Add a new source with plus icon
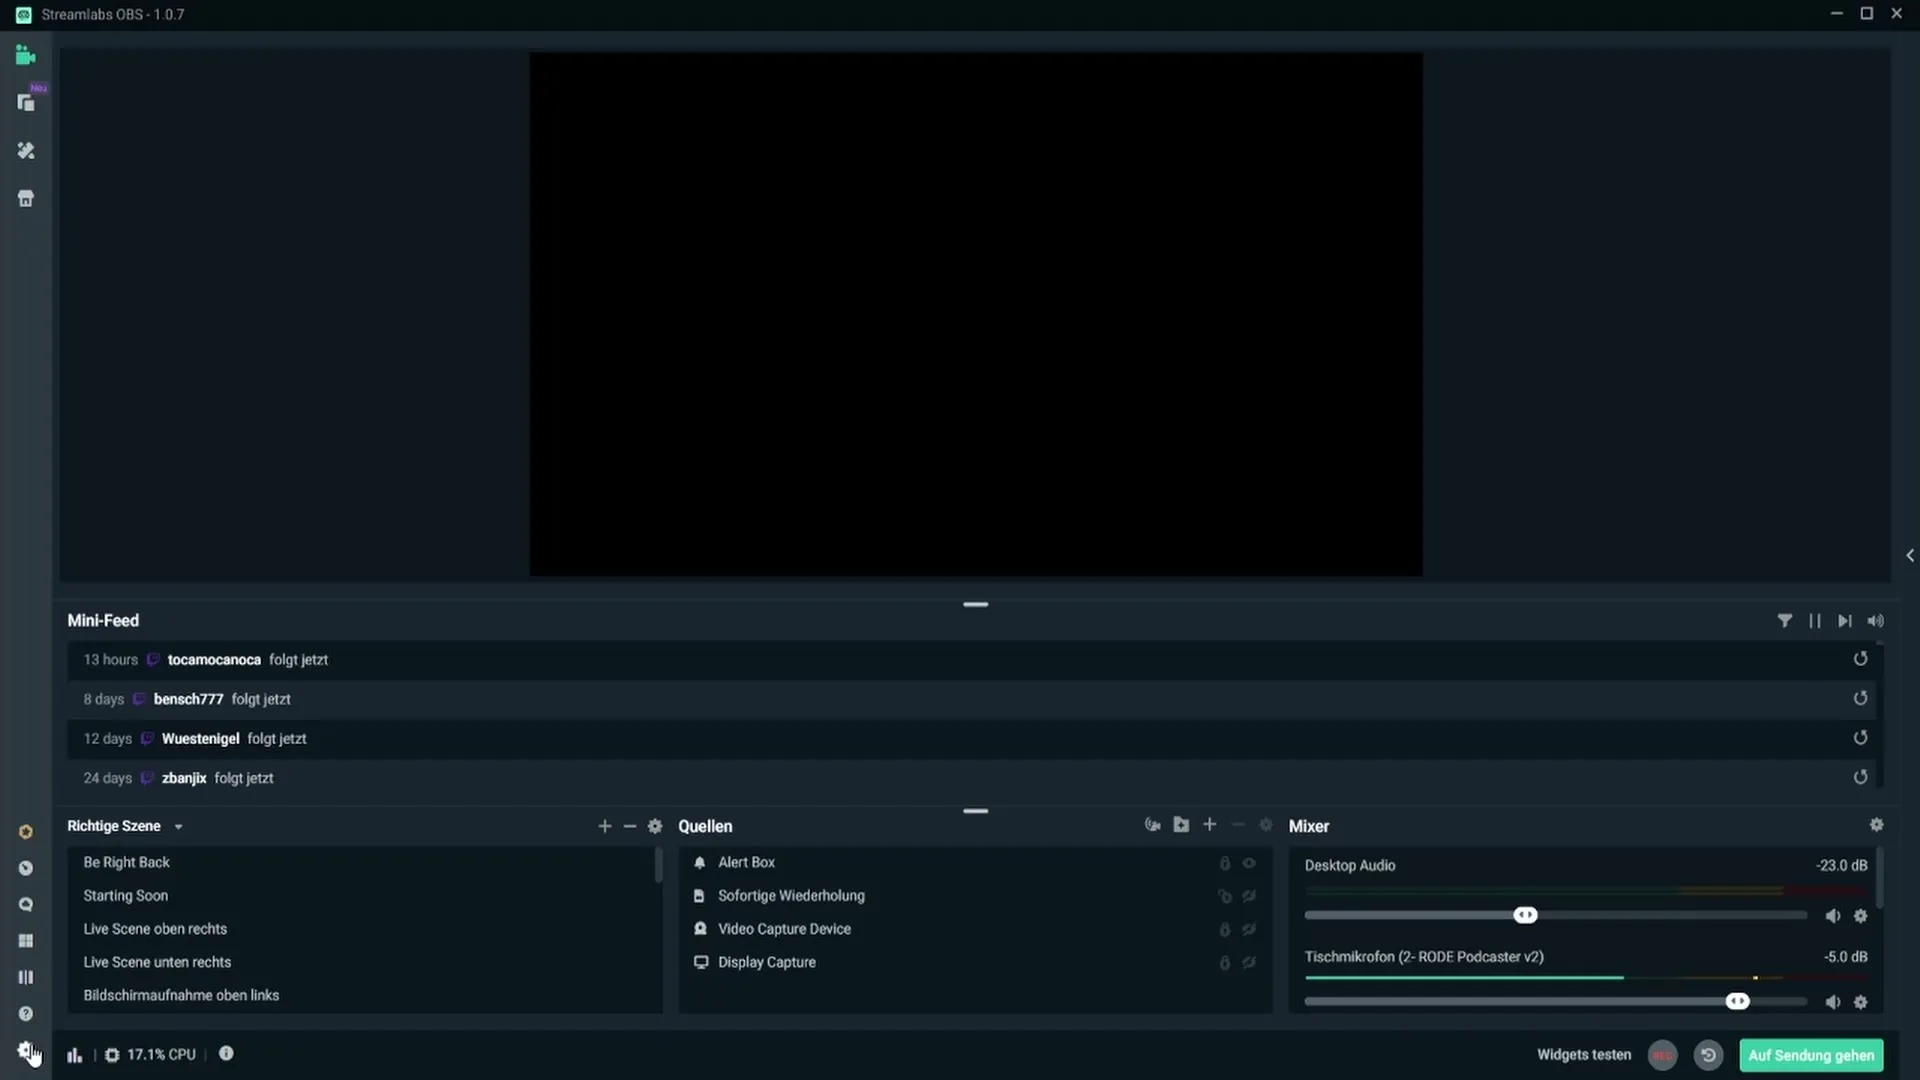 tap(1210, 825)
